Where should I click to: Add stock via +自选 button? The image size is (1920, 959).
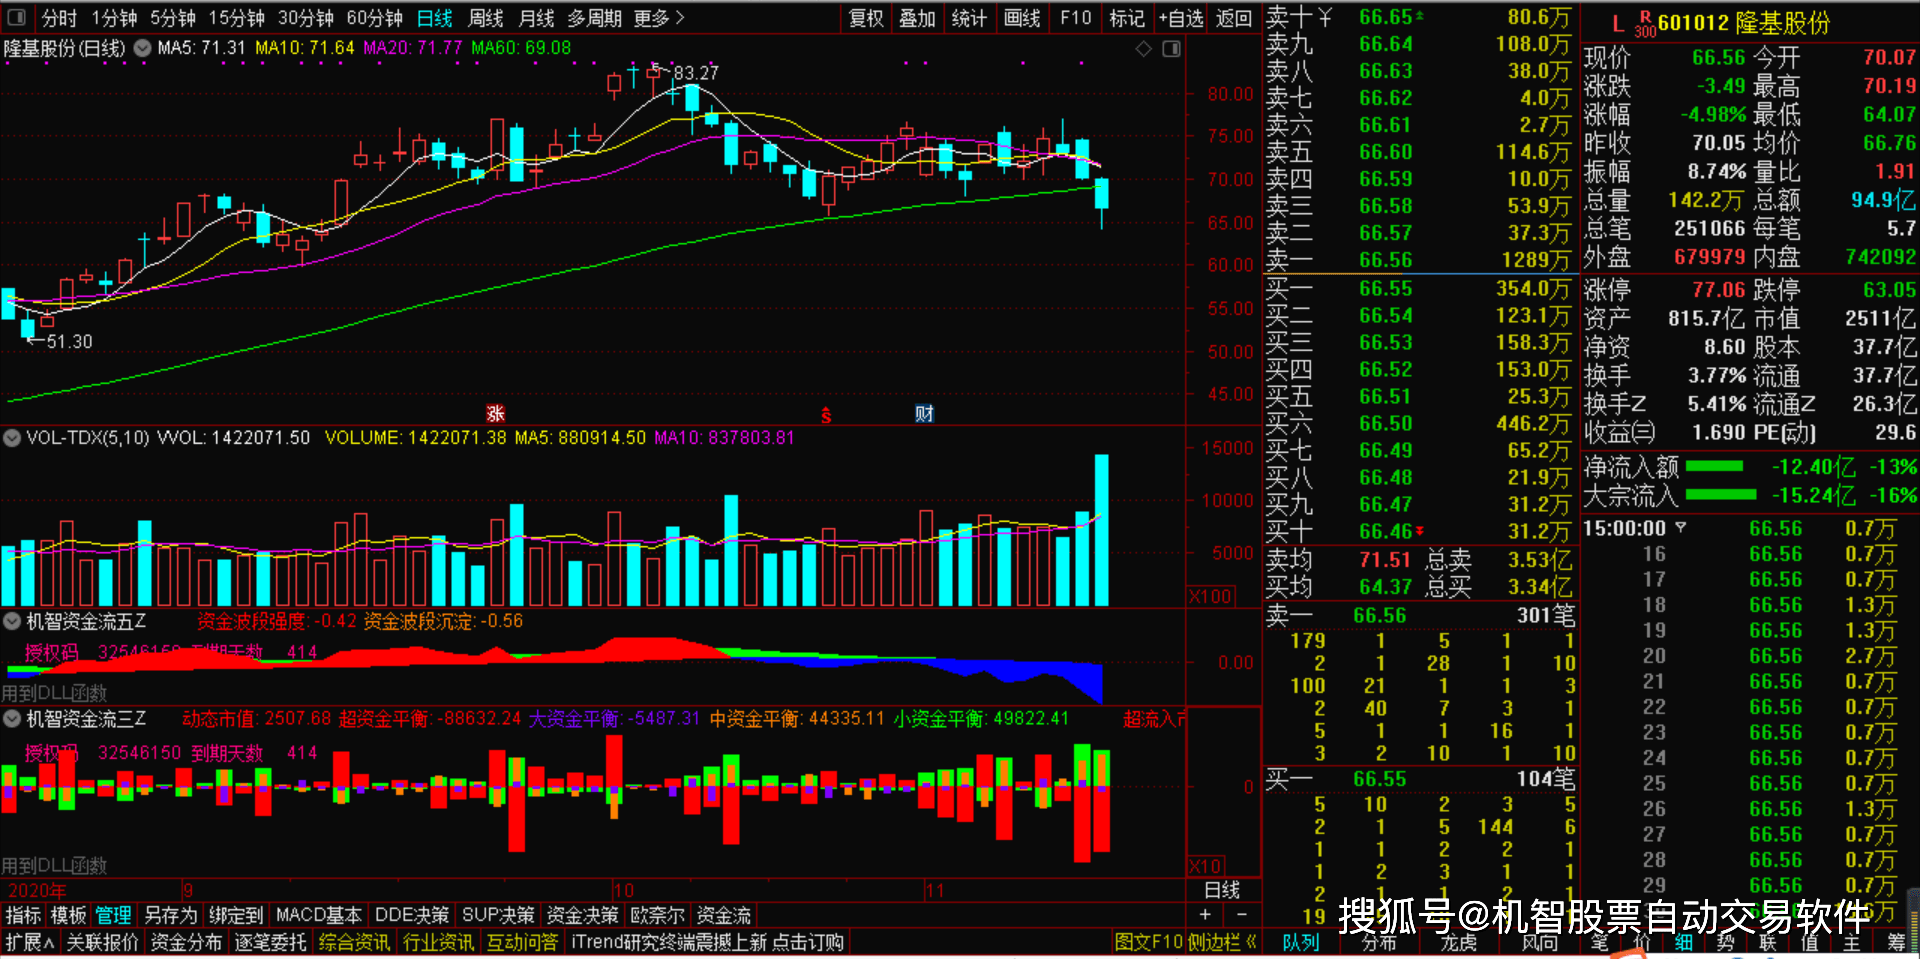point(1181,18)
